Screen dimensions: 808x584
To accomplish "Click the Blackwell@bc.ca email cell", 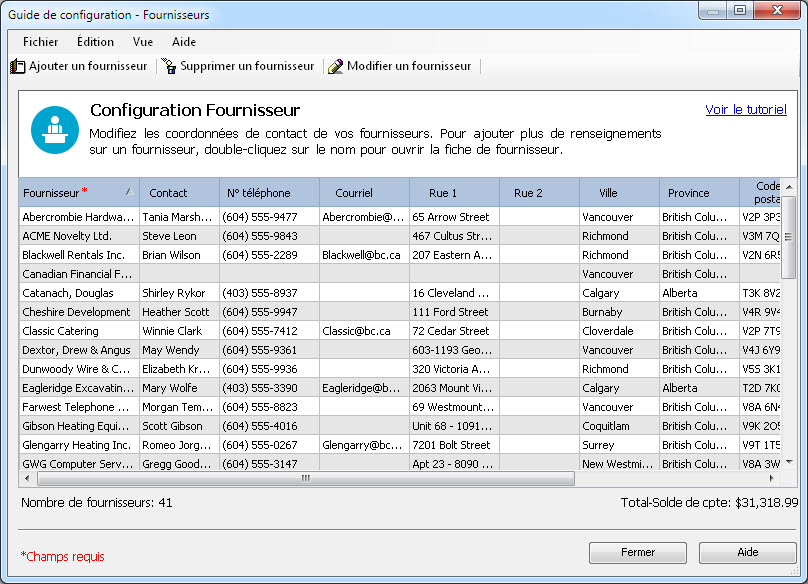I will click(x=361, y=255).
